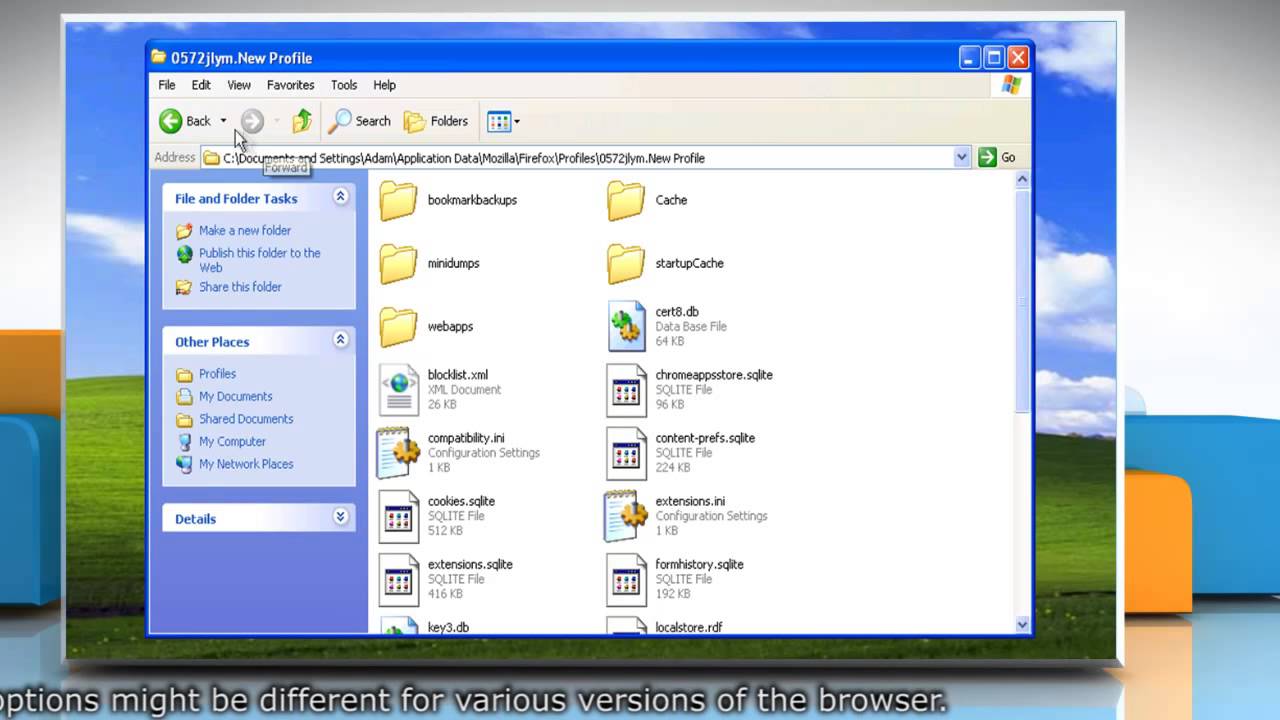Click the Go button
This screenshot has width=1280, height=720.
coord(997,157)
